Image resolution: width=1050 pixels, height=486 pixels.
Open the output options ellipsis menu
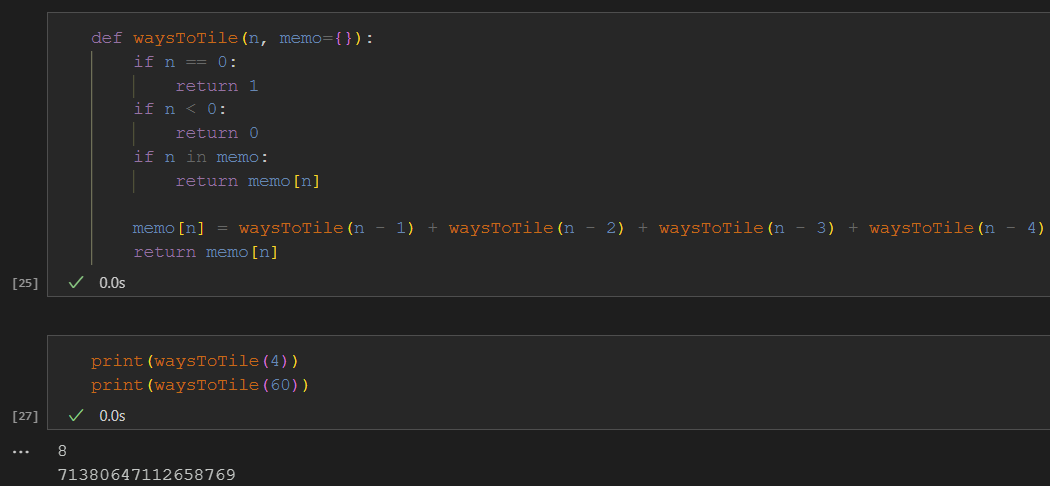[x=21, y=452]
